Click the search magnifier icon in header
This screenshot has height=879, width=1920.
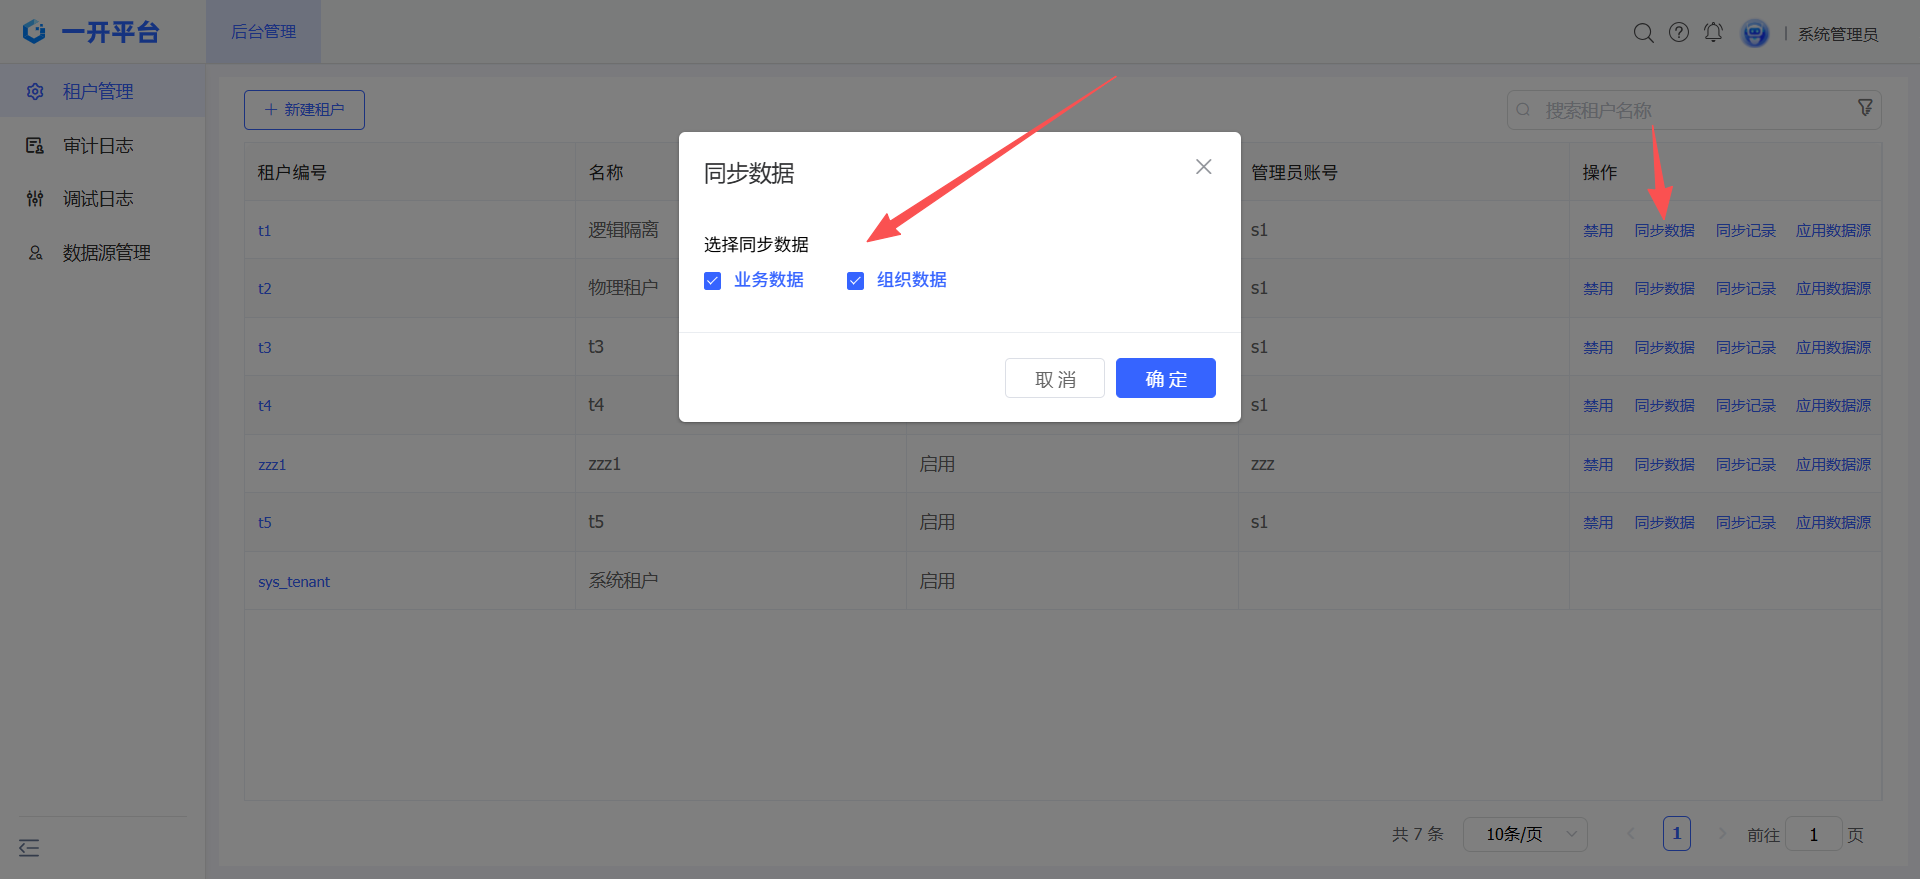pyautogui.click(x=1643, y=33)
